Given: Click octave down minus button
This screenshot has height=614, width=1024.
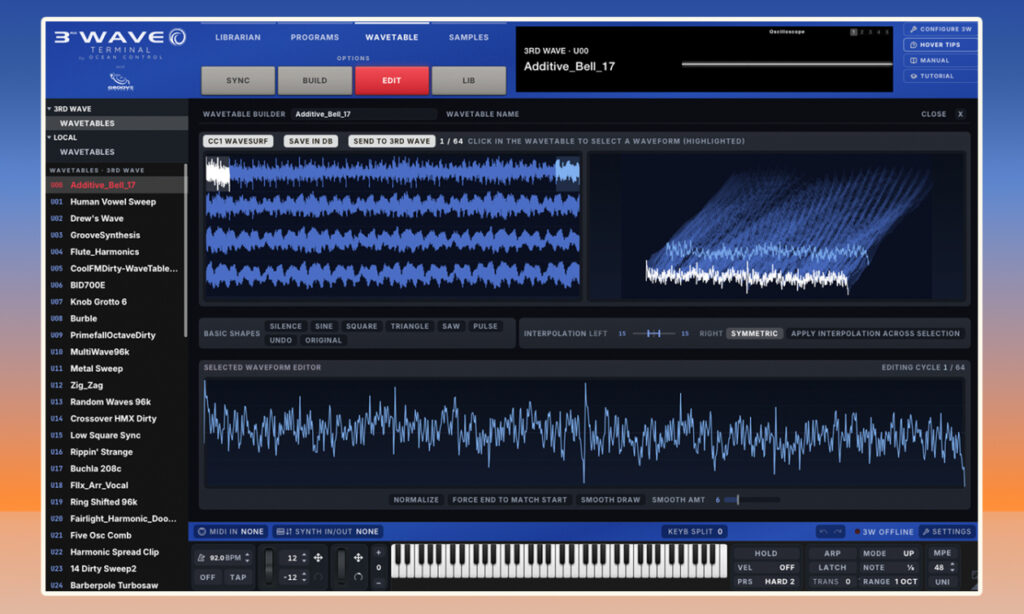Looking at the screenshot, I should [x=379, y=583].
